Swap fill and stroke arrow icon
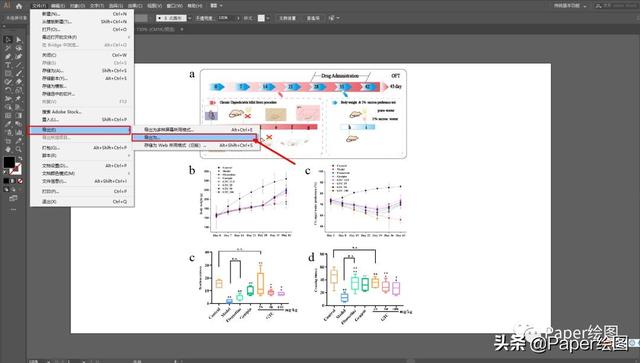 [20, 159]
